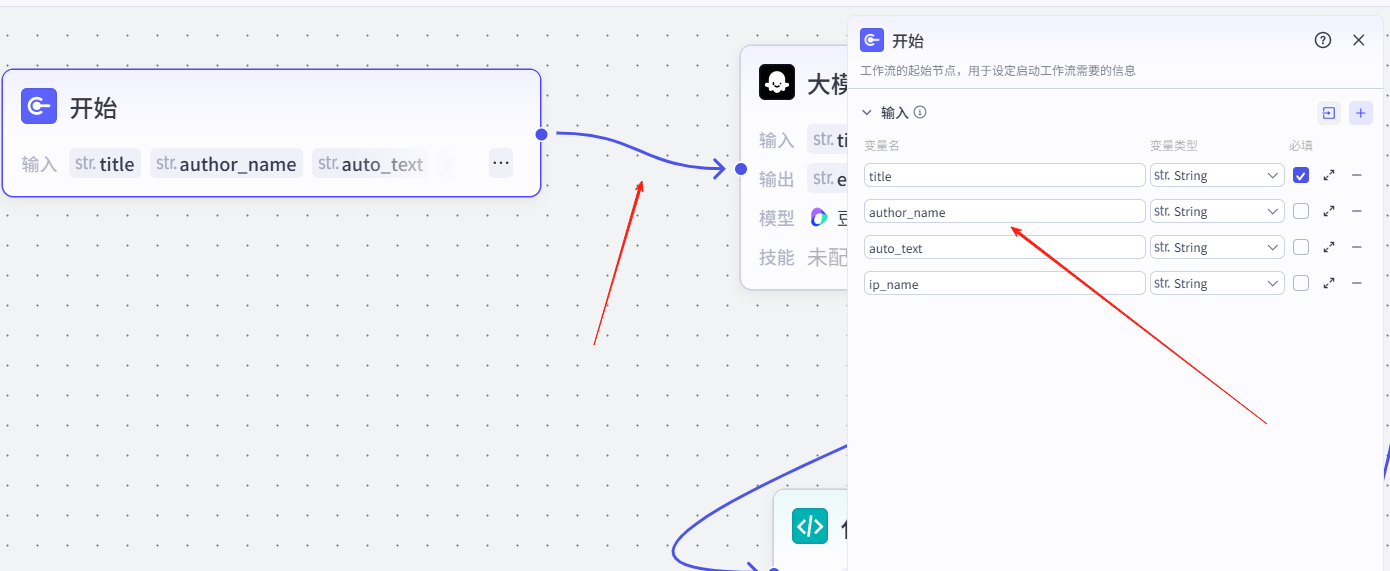Delete the ip_name variable row
This screenshot has height=571, width=1390.
[1357, 283]
